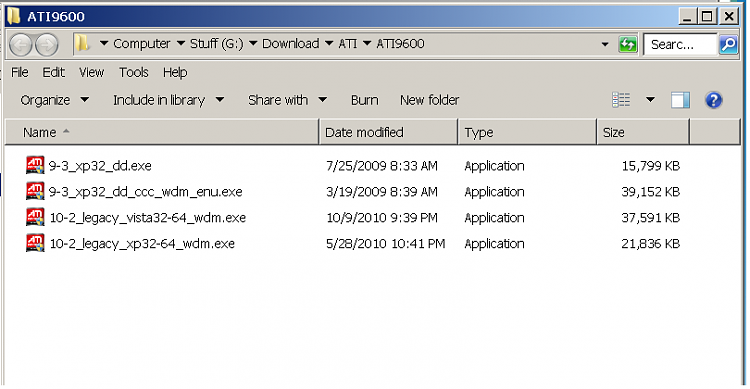Navigate to ATI breadcrumb
Image resolution: width=750 pixels, height=389 pixels.
[x=348, y=44]
